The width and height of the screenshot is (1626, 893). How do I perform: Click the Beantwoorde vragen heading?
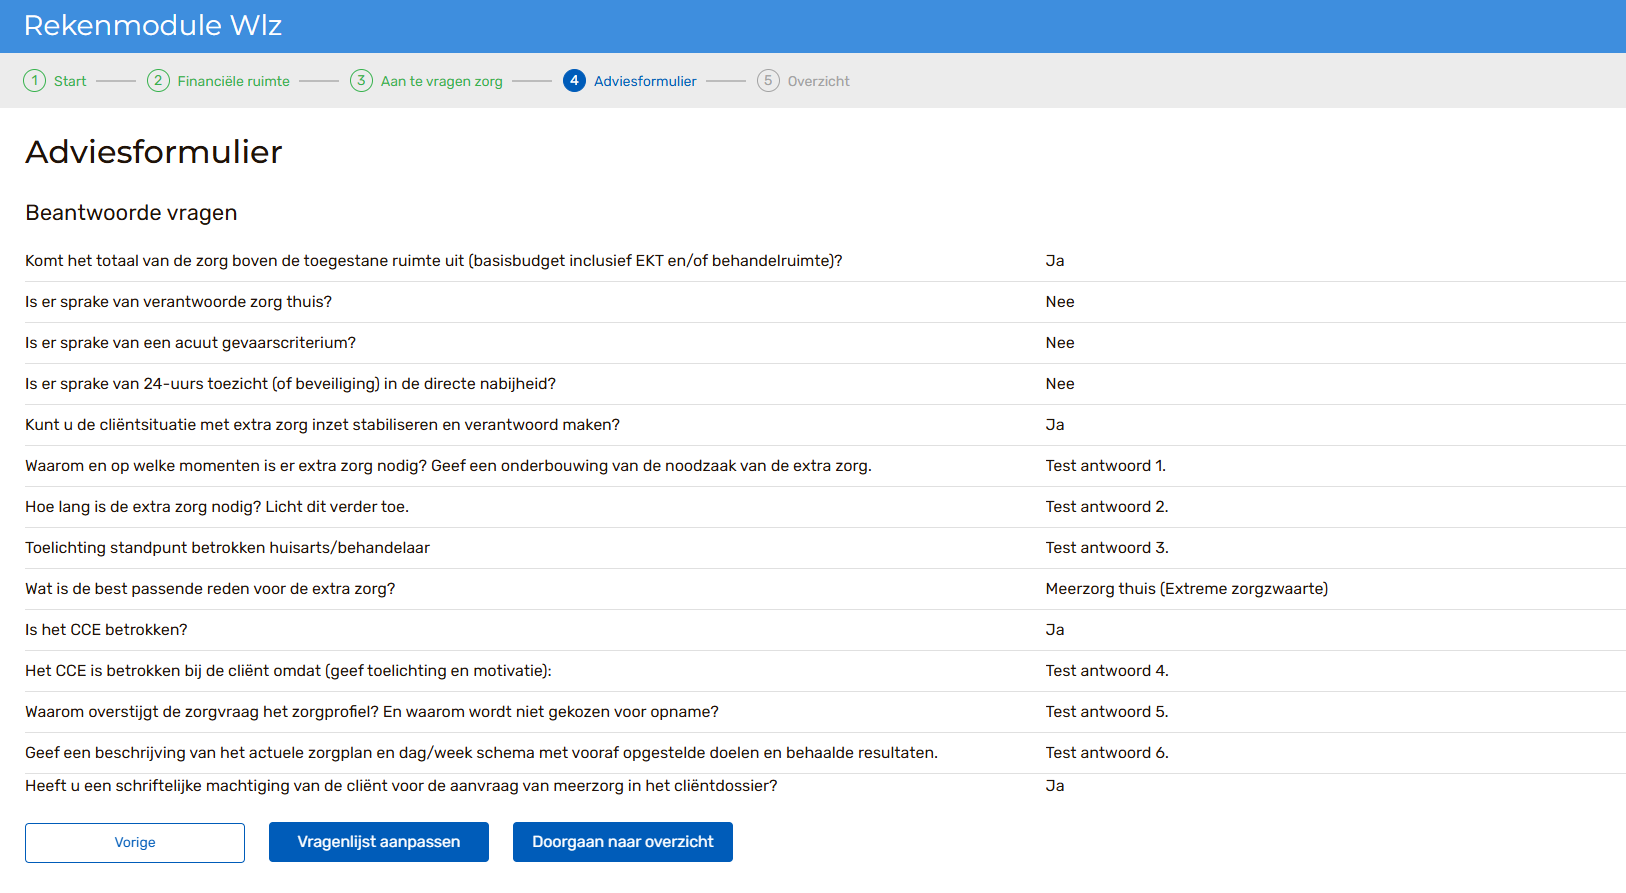(131, 213)
